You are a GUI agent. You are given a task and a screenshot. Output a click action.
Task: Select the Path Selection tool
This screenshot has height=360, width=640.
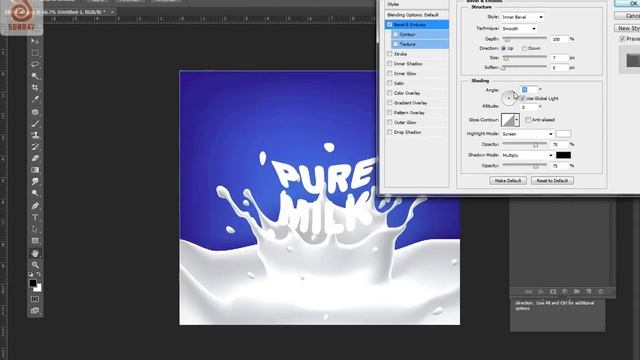coord(35,229)
